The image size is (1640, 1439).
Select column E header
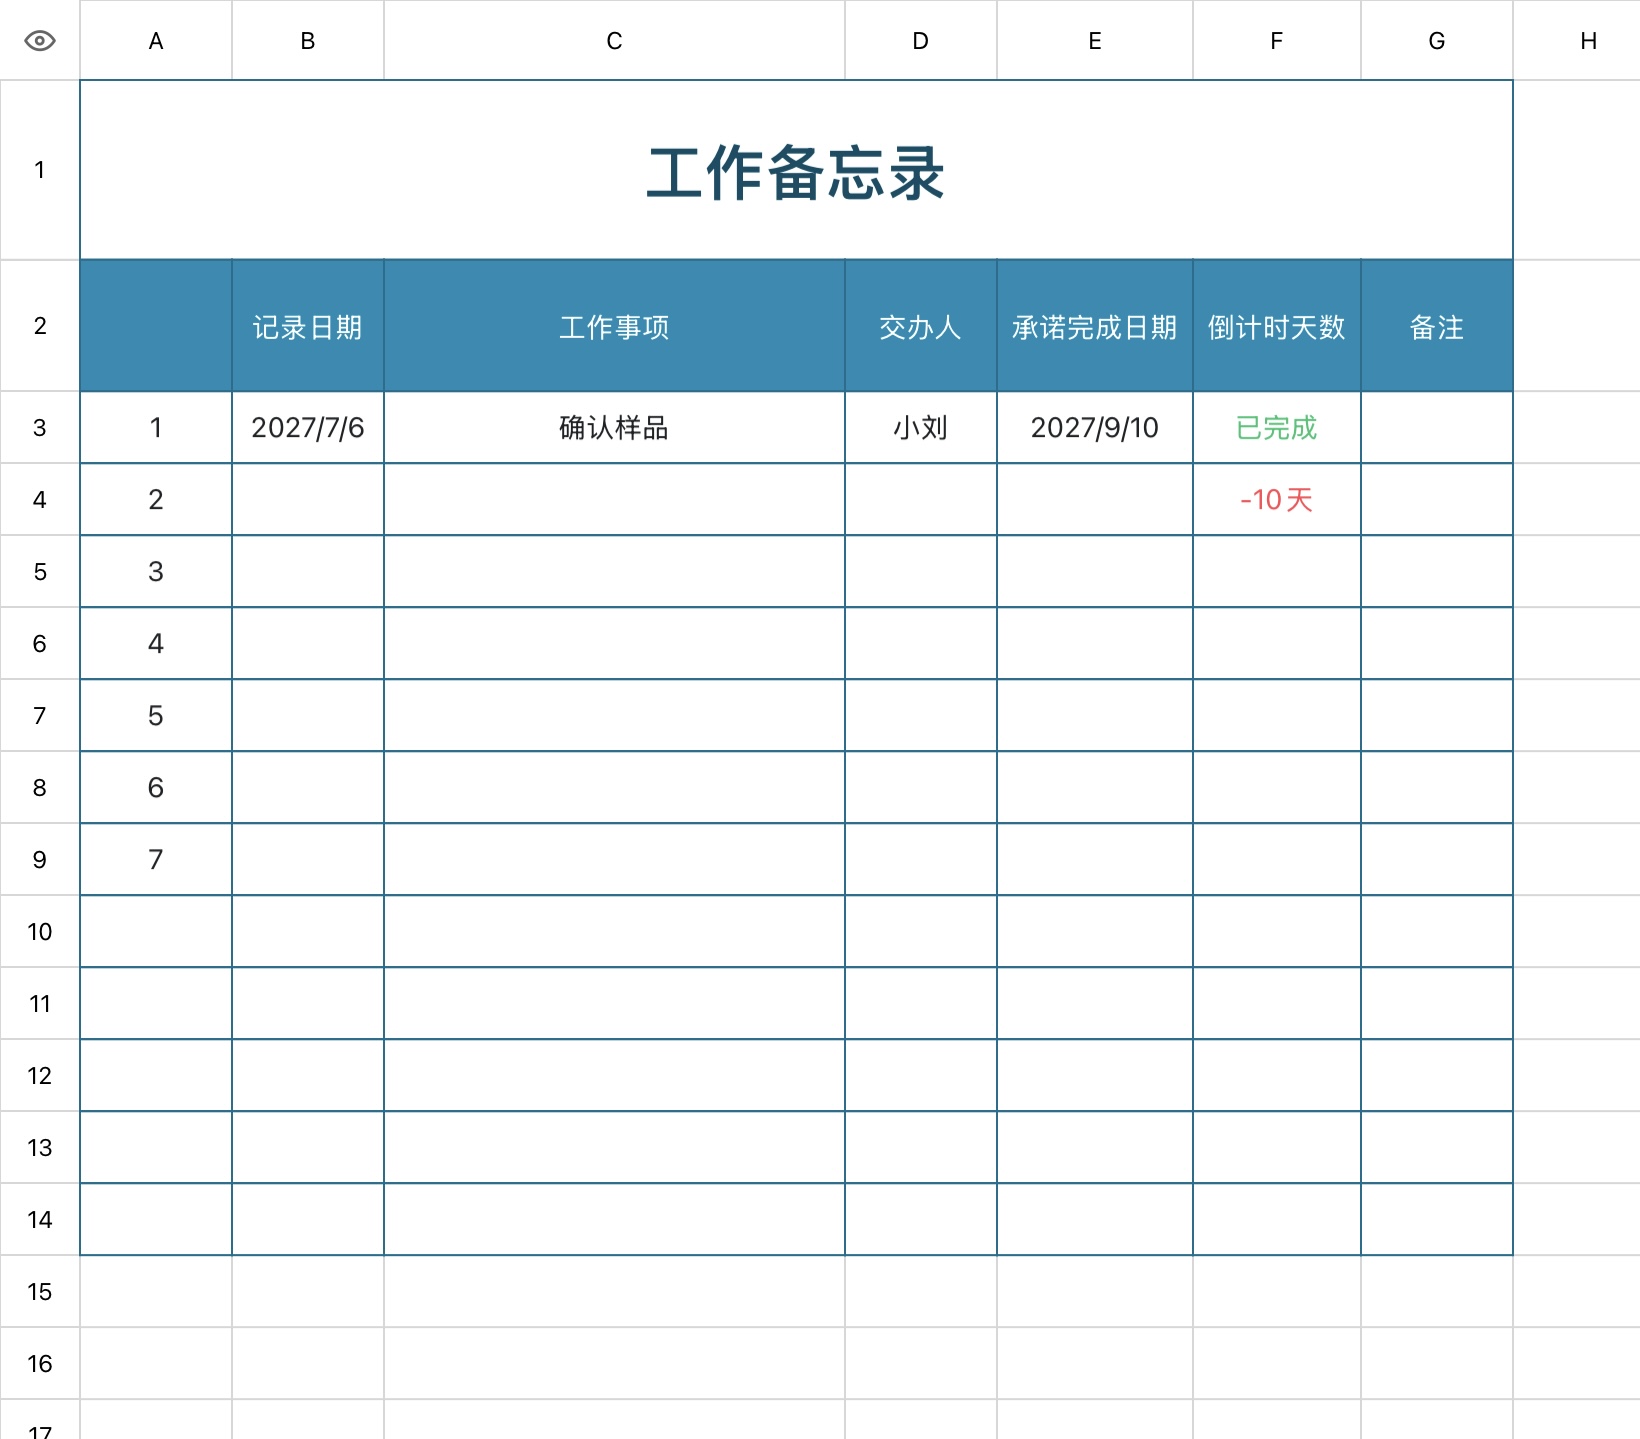pyautogui.click(x=1095, y=40)
